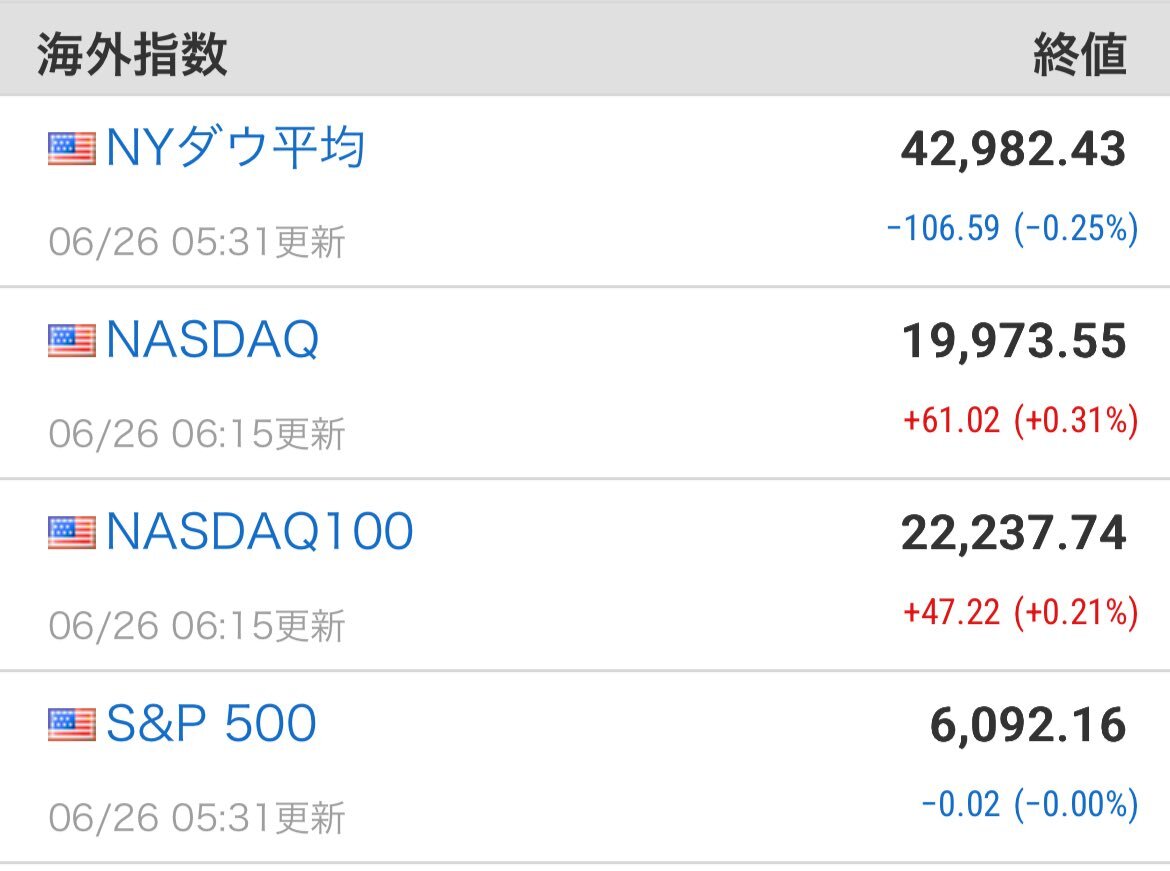Click the 06/26 06:15更新 timestamp under NASDAQ100
The height and width of the screenshot is (871, 1170).
point(197,625)
